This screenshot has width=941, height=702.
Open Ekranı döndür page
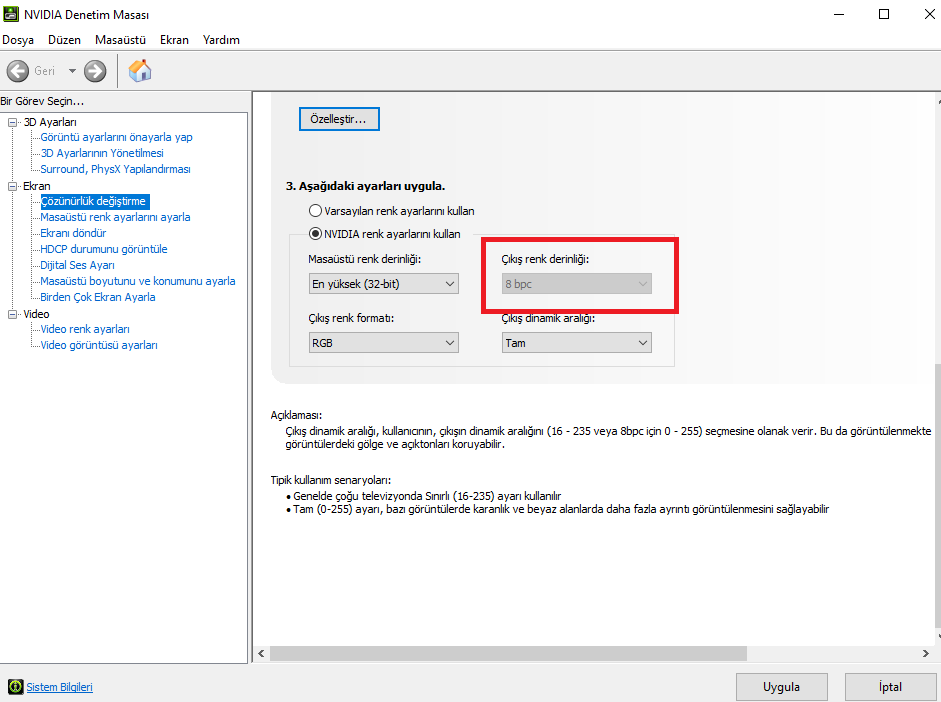pyautogui.click(x=73, y=233)
